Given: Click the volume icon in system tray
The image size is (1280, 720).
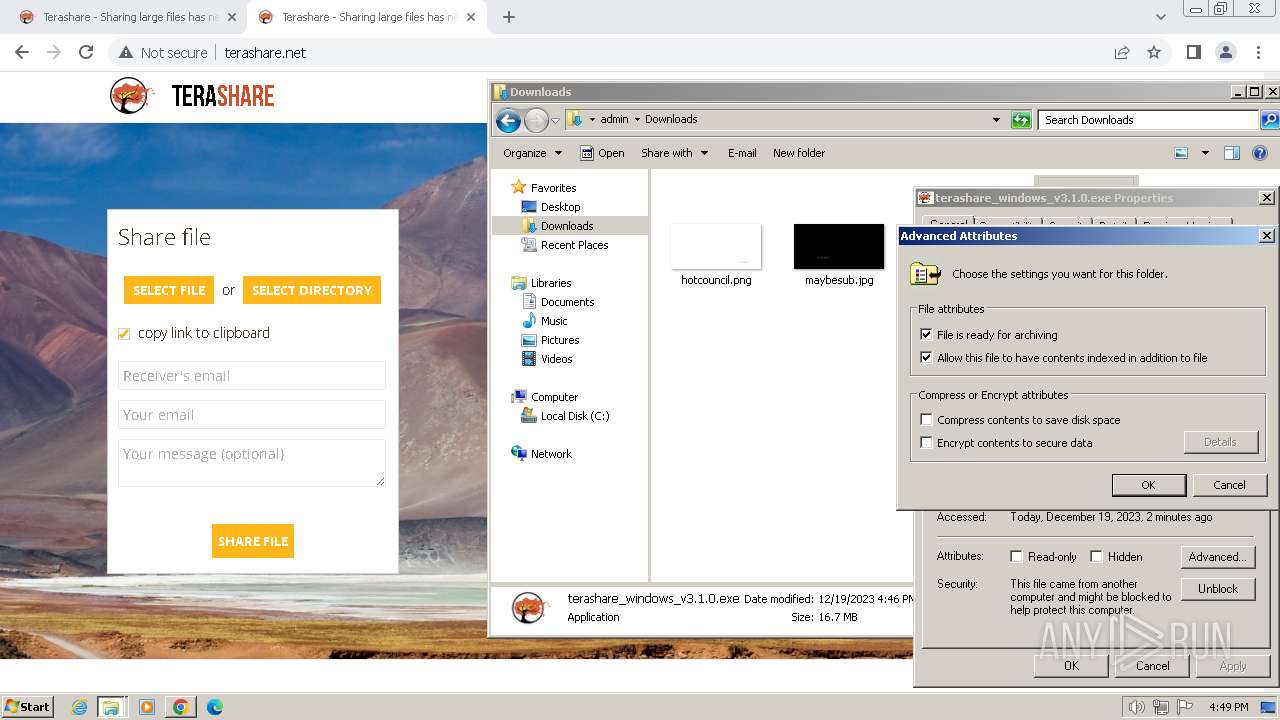Looking at the screenshot, I should (x=1136, y=707).
